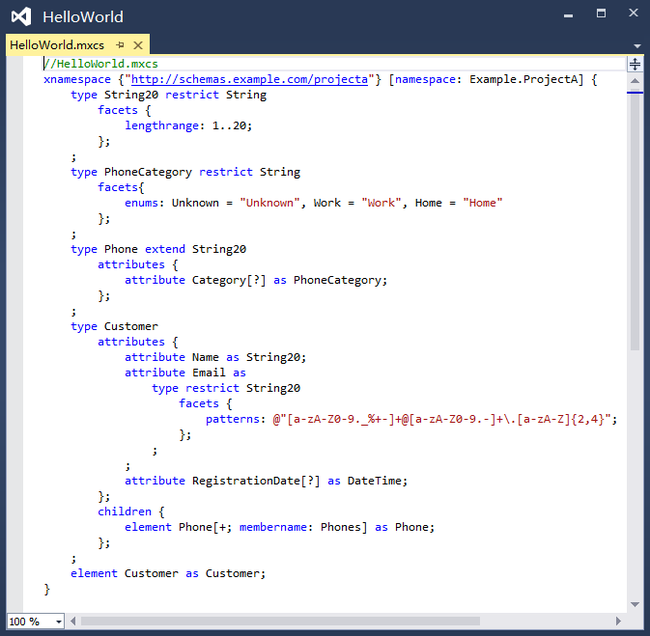
Task: Click the HelloWorld window title text
Action: coord(83,17)
